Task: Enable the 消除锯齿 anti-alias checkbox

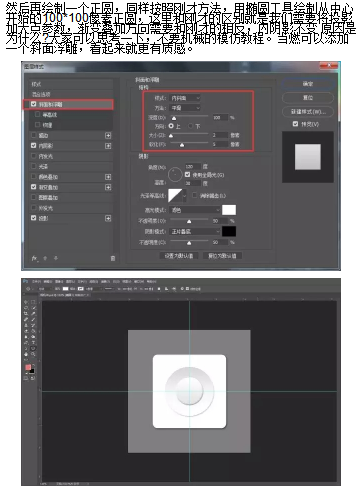Action: coord(195,195)
